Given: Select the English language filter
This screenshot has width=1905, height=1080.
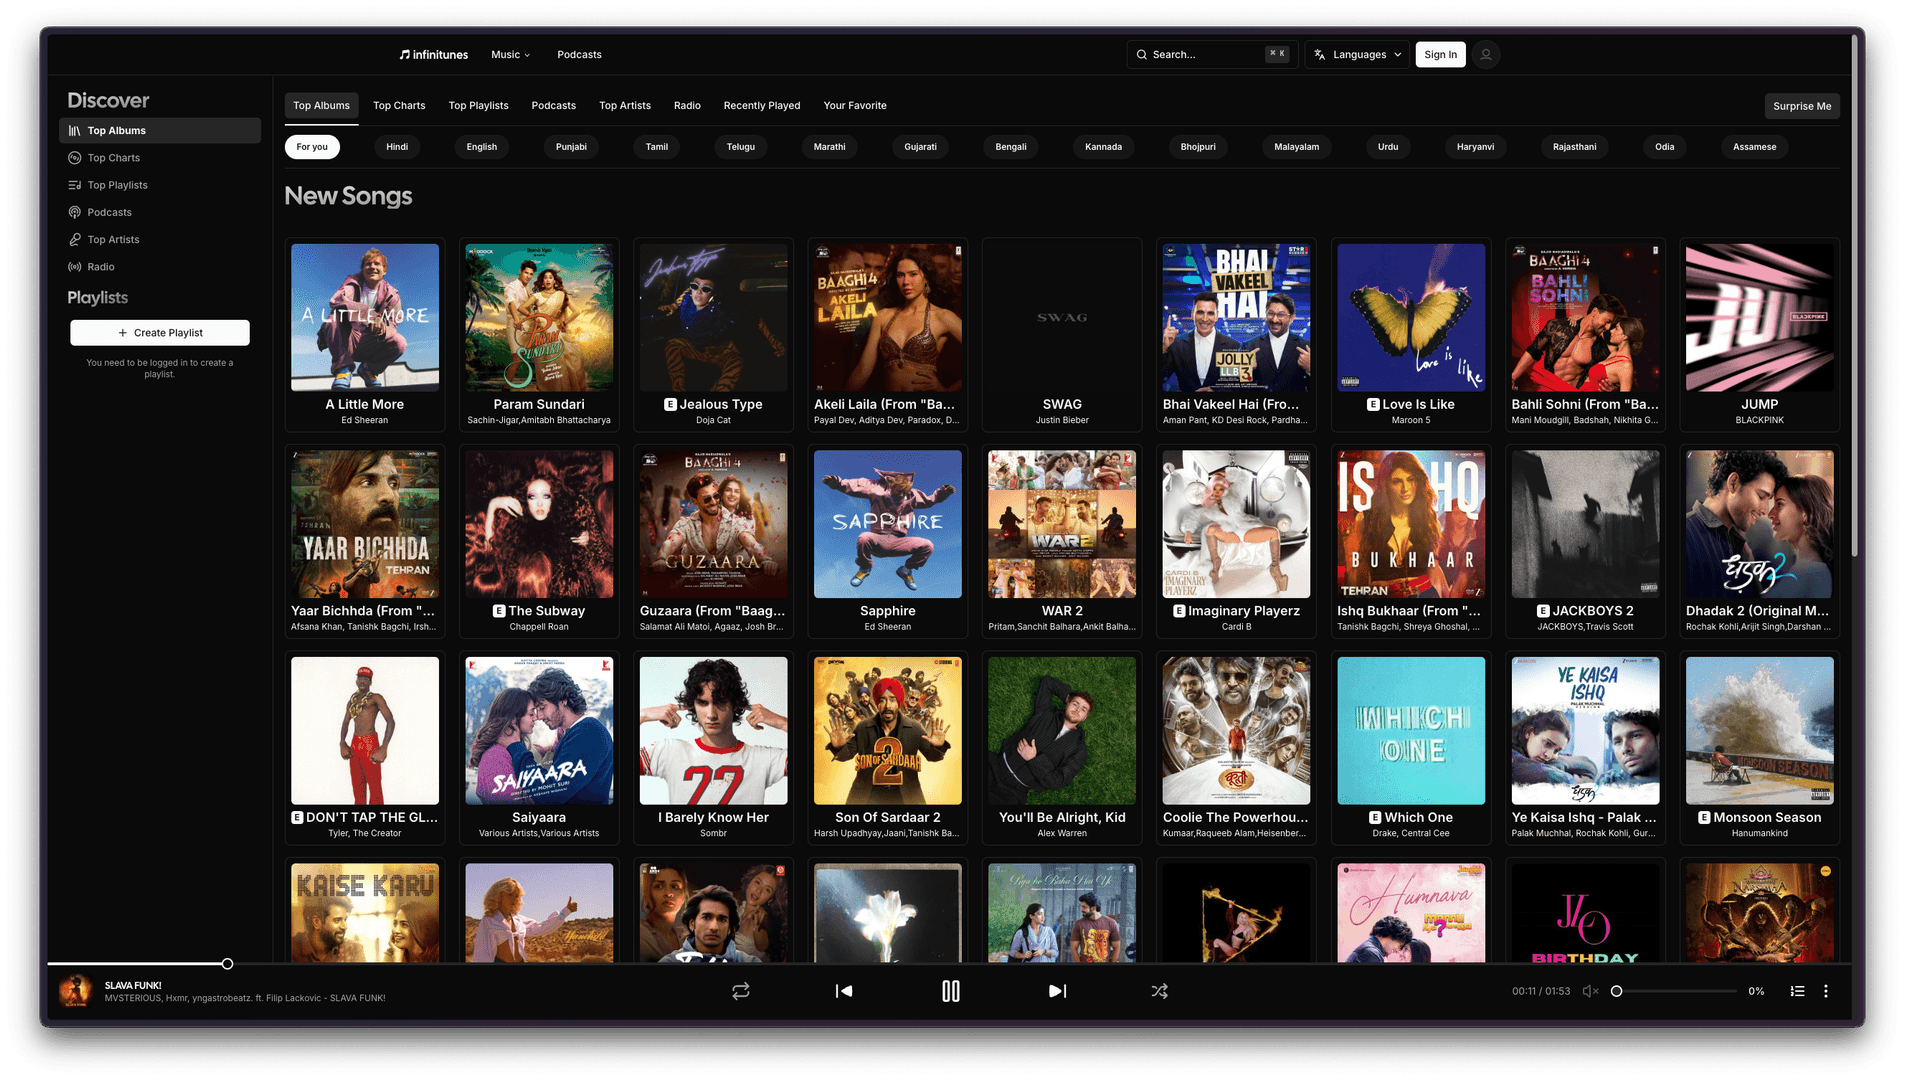Looking at the screenshot, I should [482, 147].
